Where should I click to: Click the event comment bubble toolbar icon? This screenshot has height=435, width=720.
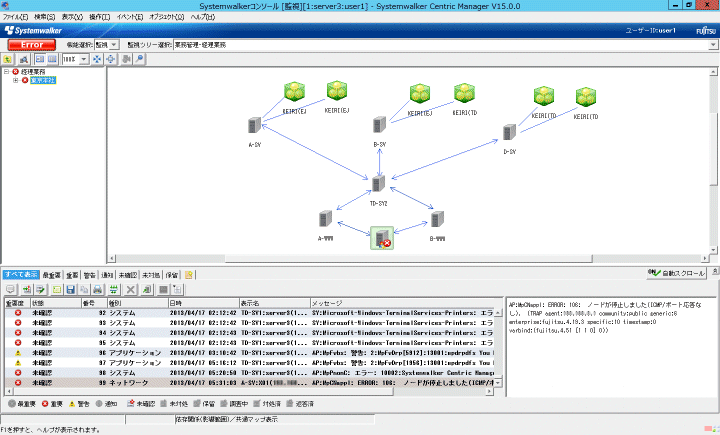click(11, 289)
